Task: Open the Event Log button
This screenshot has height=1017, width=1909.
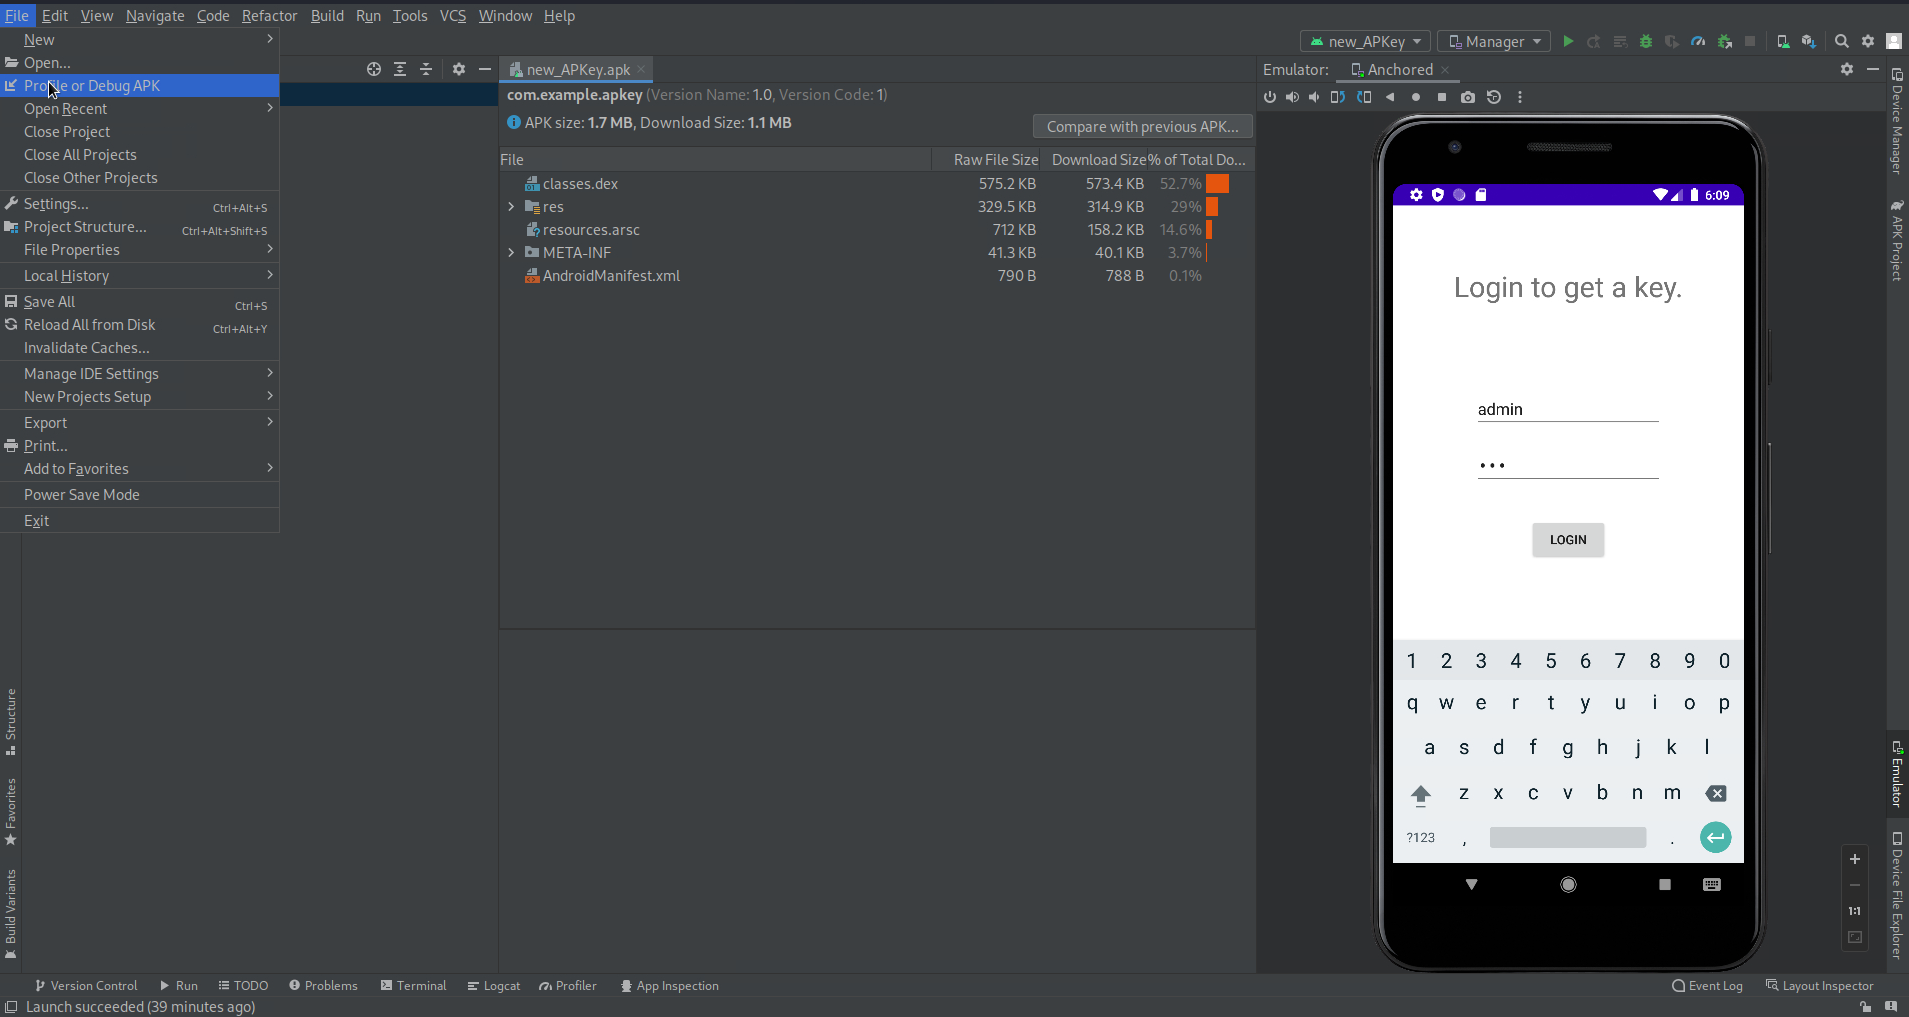Action: (1707, 985)
